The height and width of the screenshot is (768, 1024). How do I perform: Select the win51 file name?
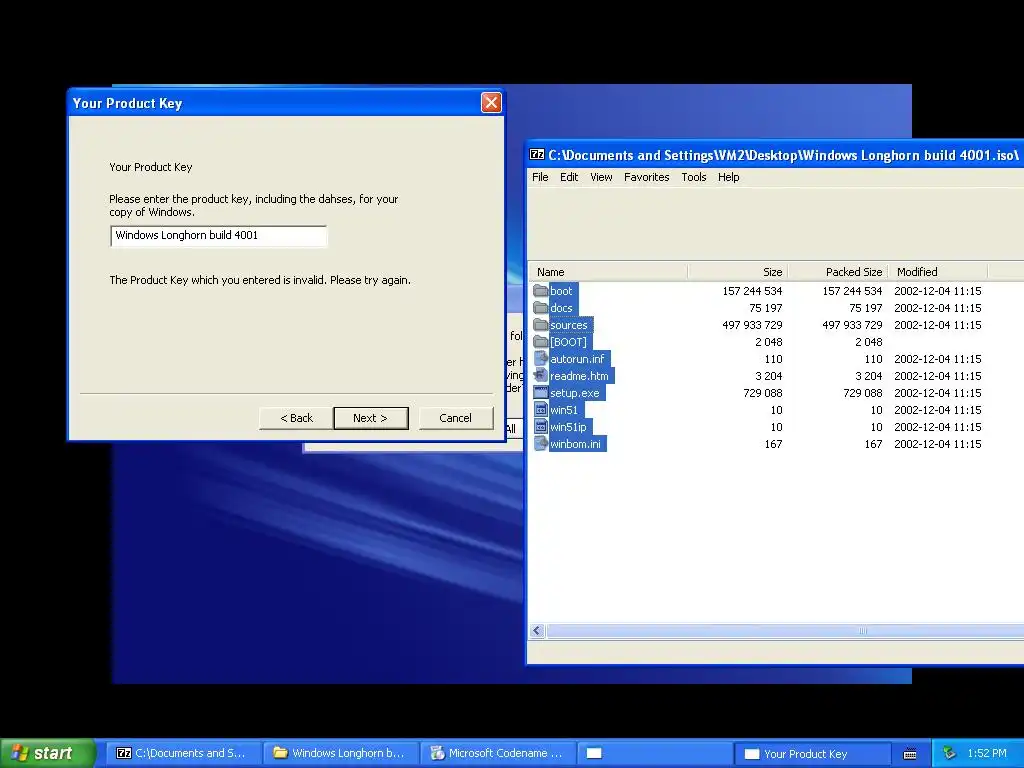click(564, 409)
